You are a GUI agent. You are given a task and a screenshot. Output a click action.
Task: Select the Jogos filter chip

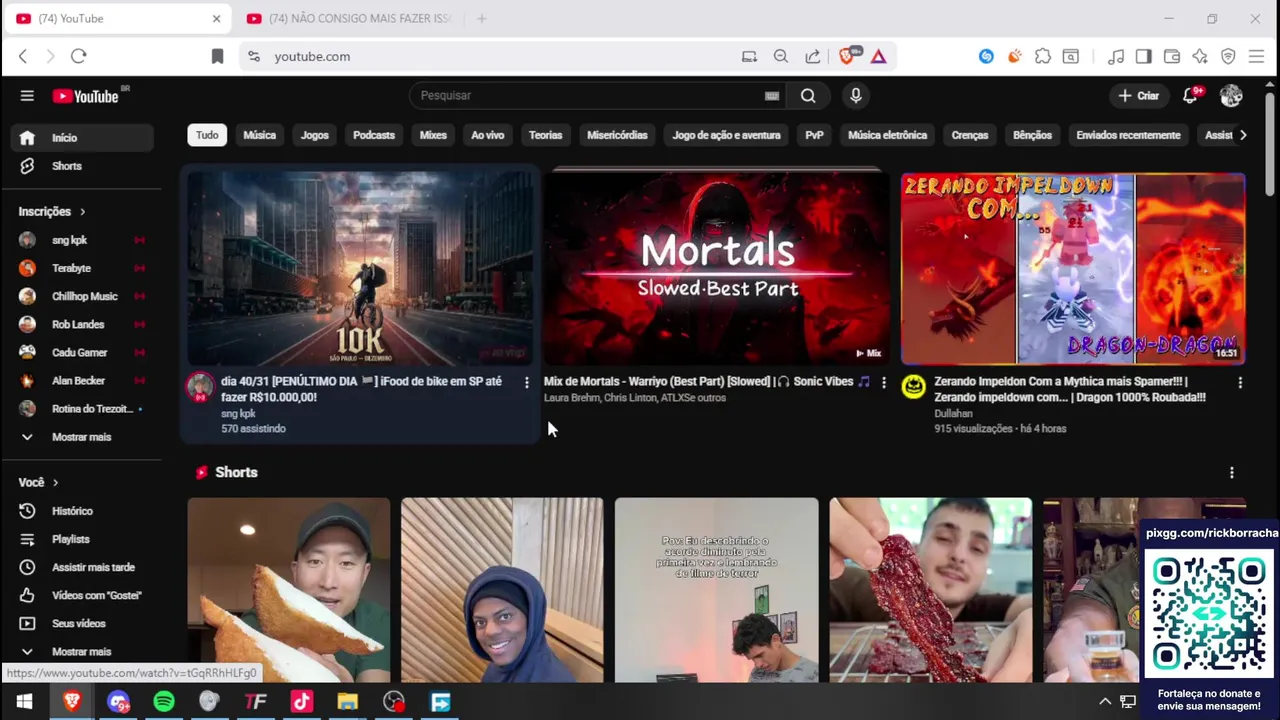pos(315,135)
